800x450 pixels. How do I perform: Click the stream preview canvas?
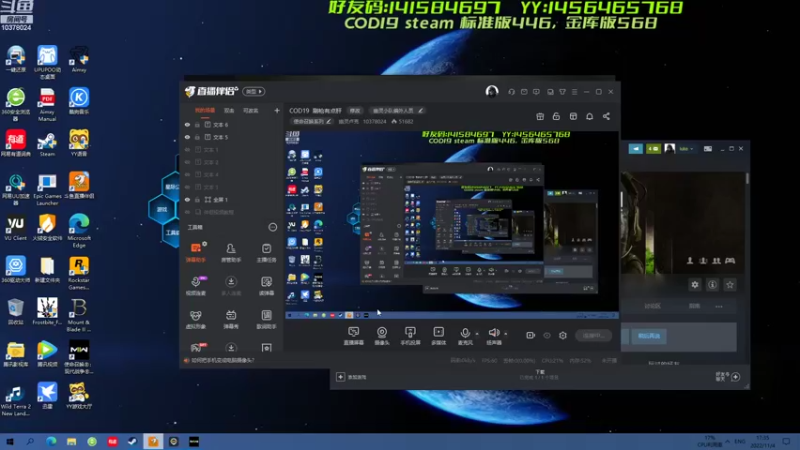452,224
